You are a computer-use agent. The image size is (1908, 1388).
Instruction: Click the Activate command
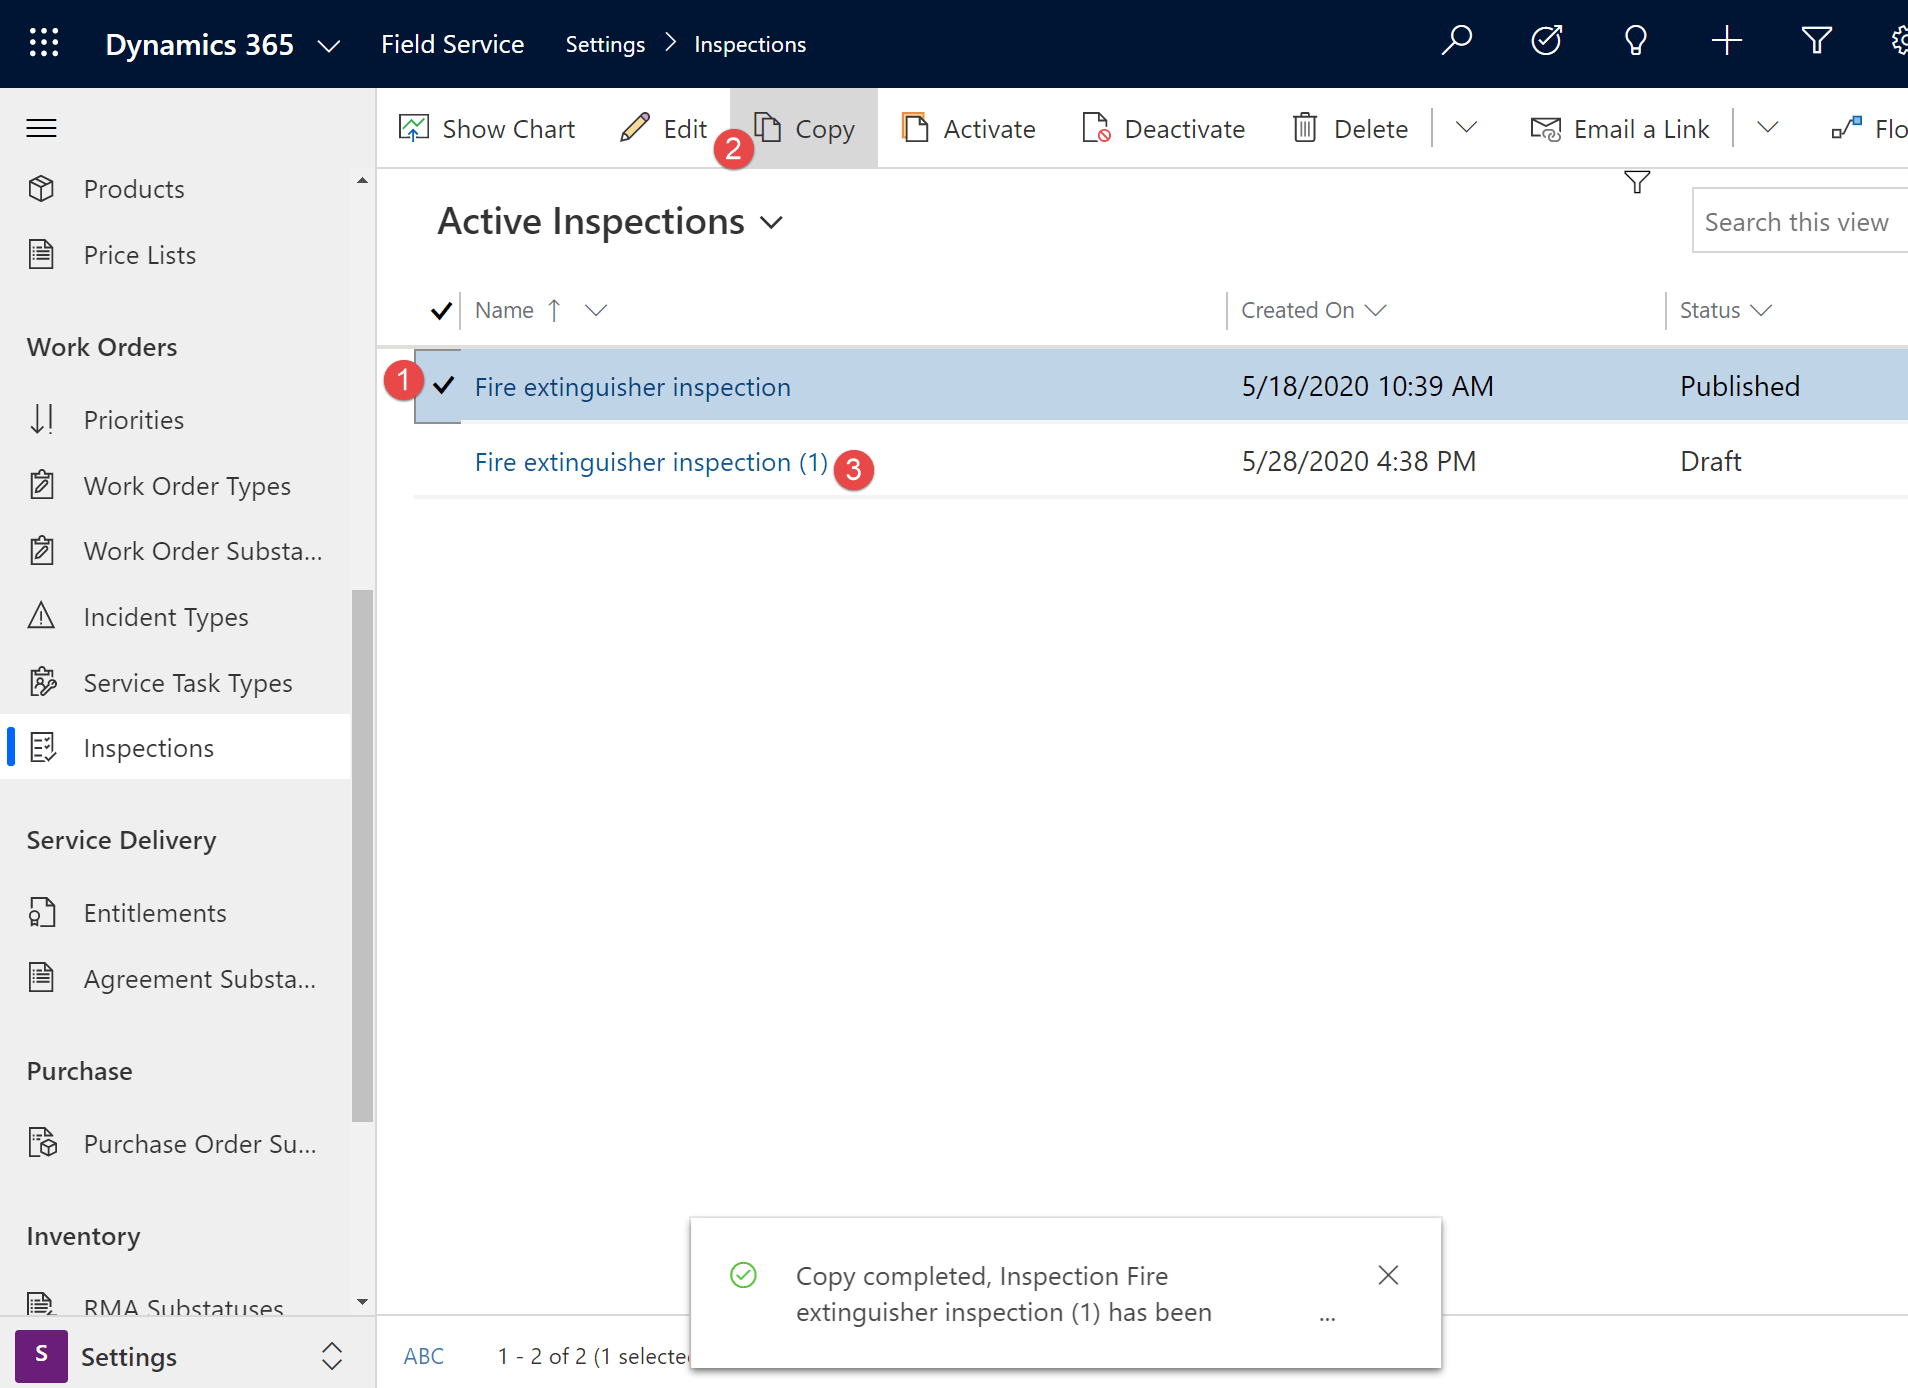[x=968, y=129]
